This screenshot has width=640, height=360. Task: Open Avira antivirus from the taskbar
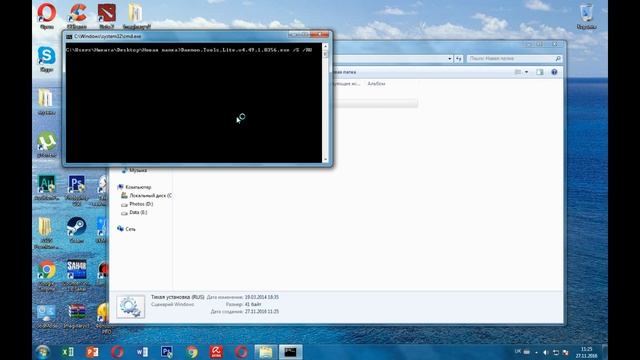pos(216,351)
